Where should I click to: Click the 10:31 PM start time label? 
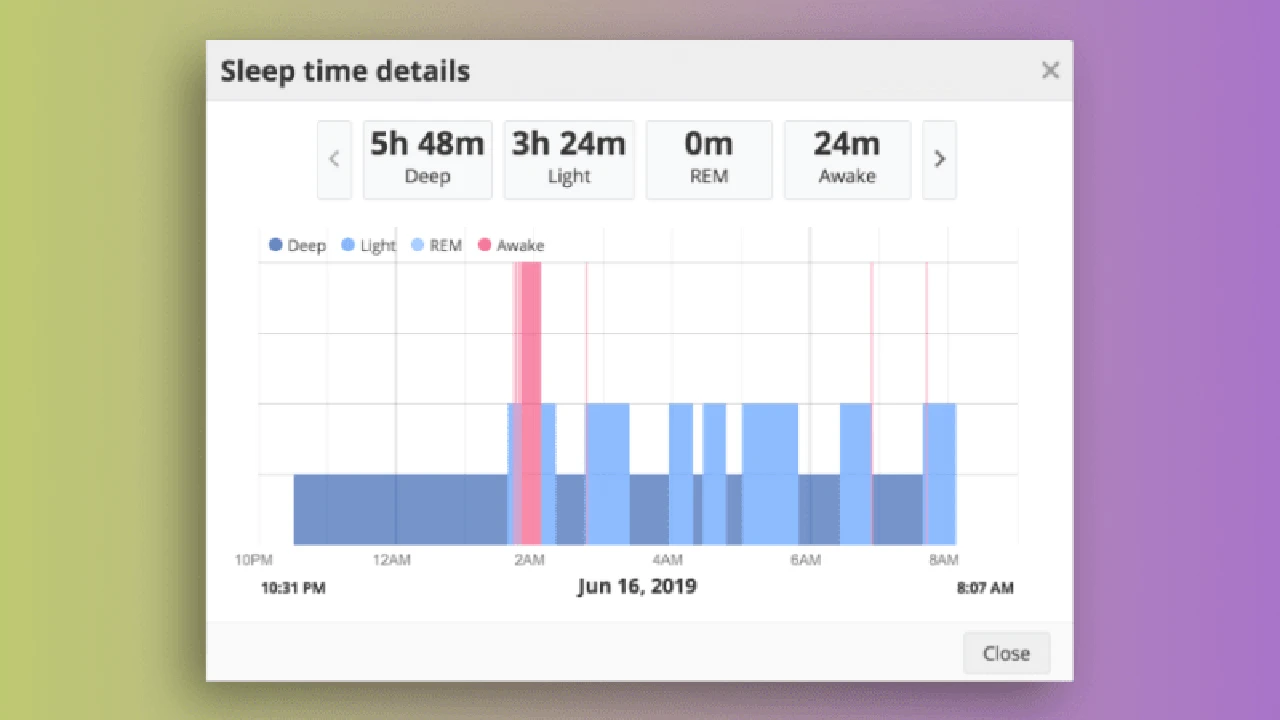click(293, 588)
